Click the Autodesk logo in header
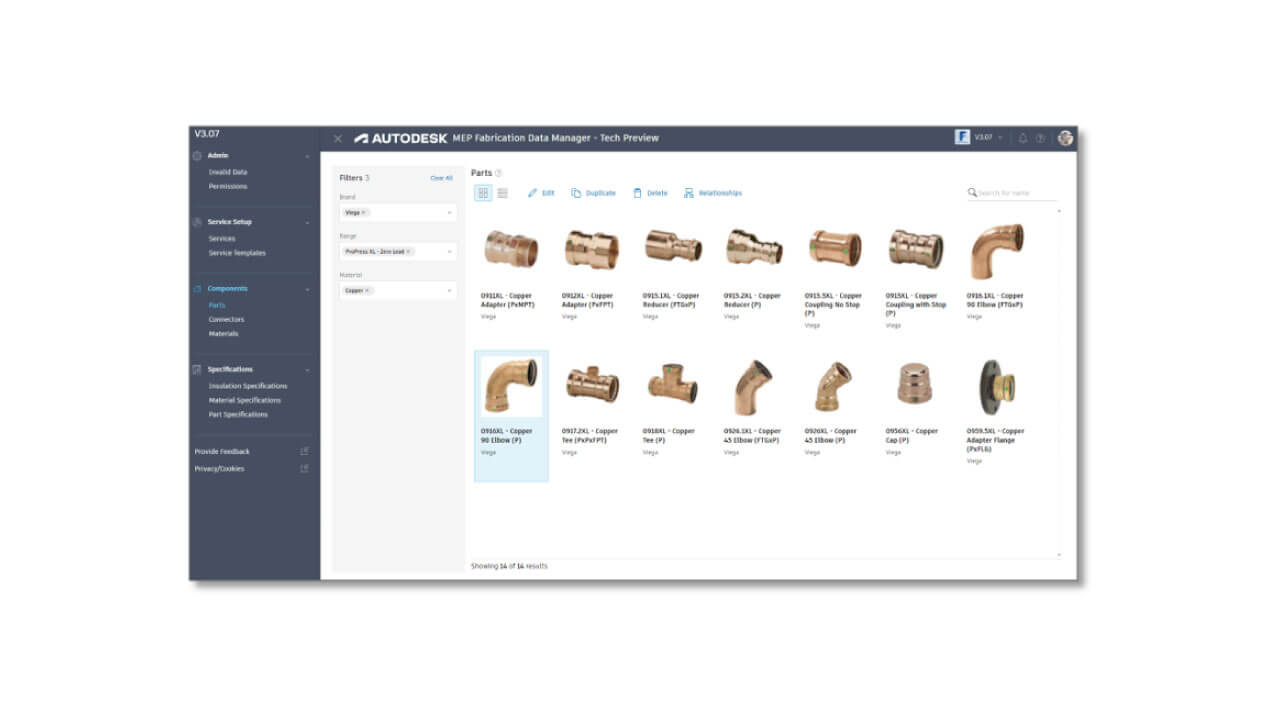 (401, 138)
